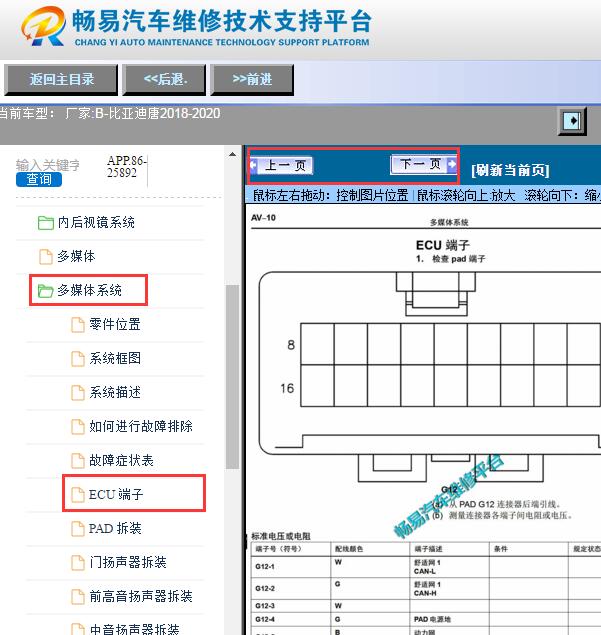Open the 门扬声器拆装 page
Image resolution: width=601 pixels, height=635 pixels.
128,563
